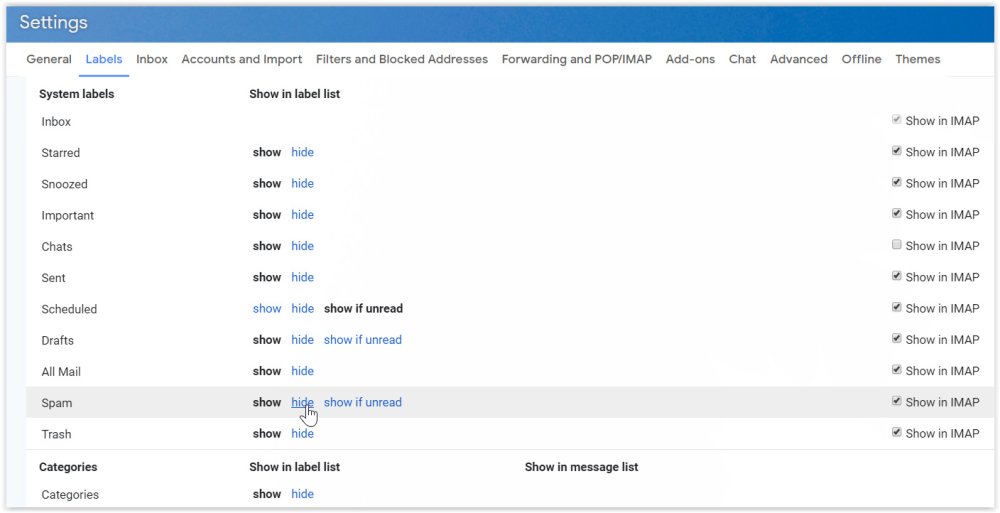Hide the All Mail label
Image resolution: width=1000 pixels, height=513 pixels.
click(302, 371)
